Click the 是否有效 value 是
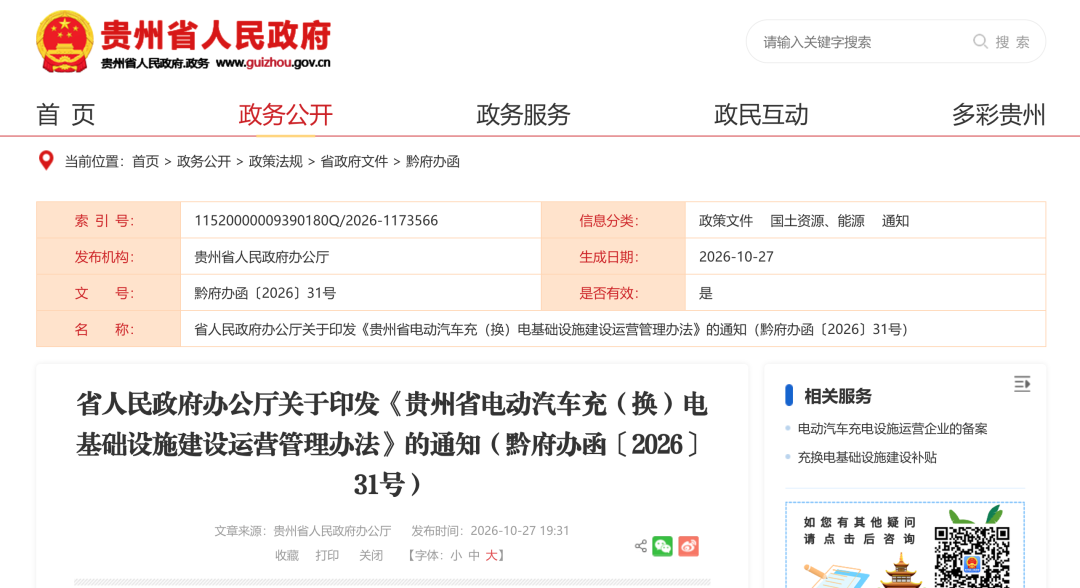 click(706, 293)
